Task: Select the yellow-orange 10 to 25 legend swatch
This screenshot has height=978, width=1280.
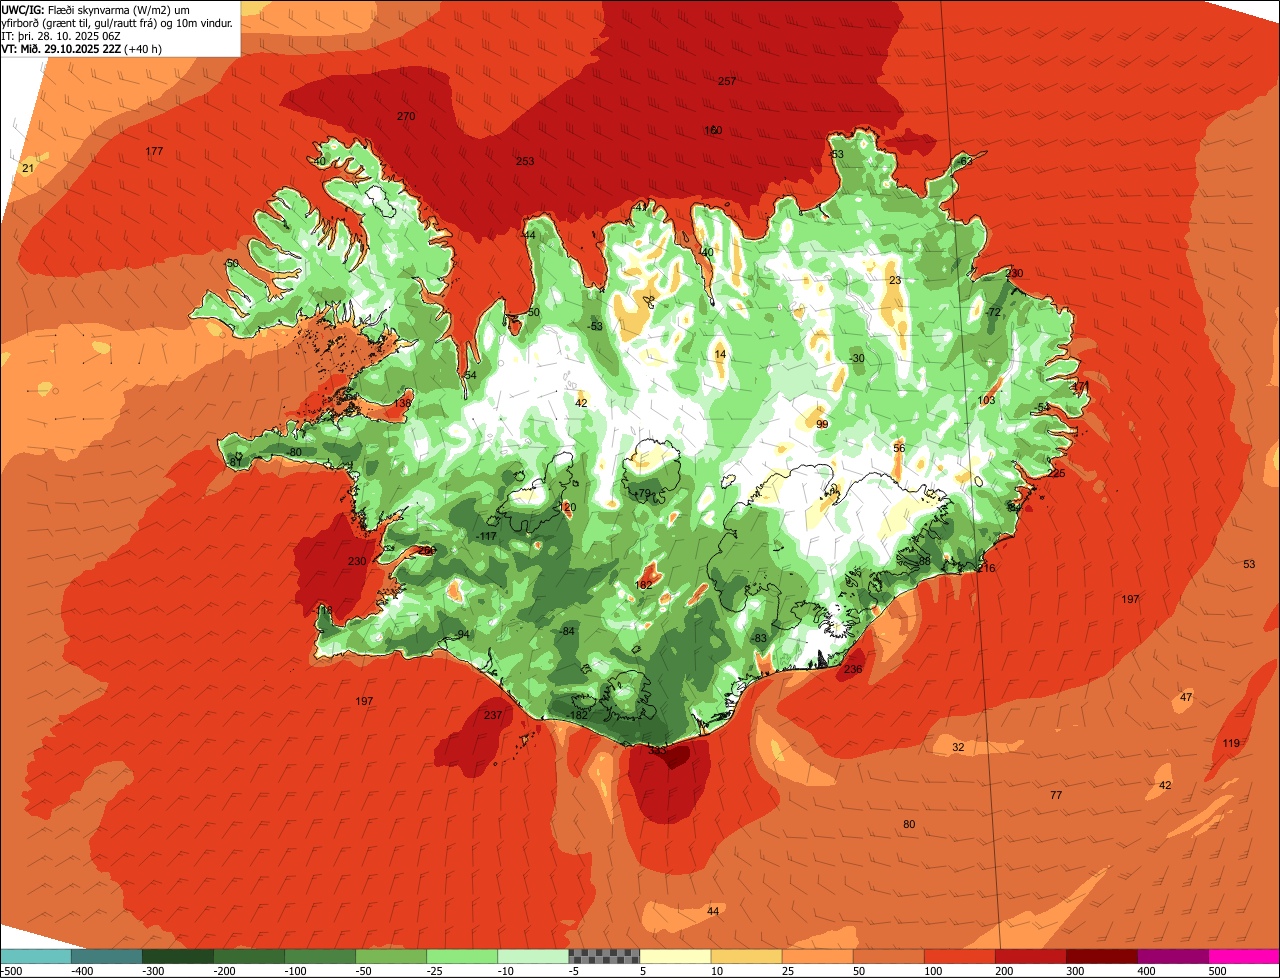Action: pyautogui.click(x=745, y=956)
